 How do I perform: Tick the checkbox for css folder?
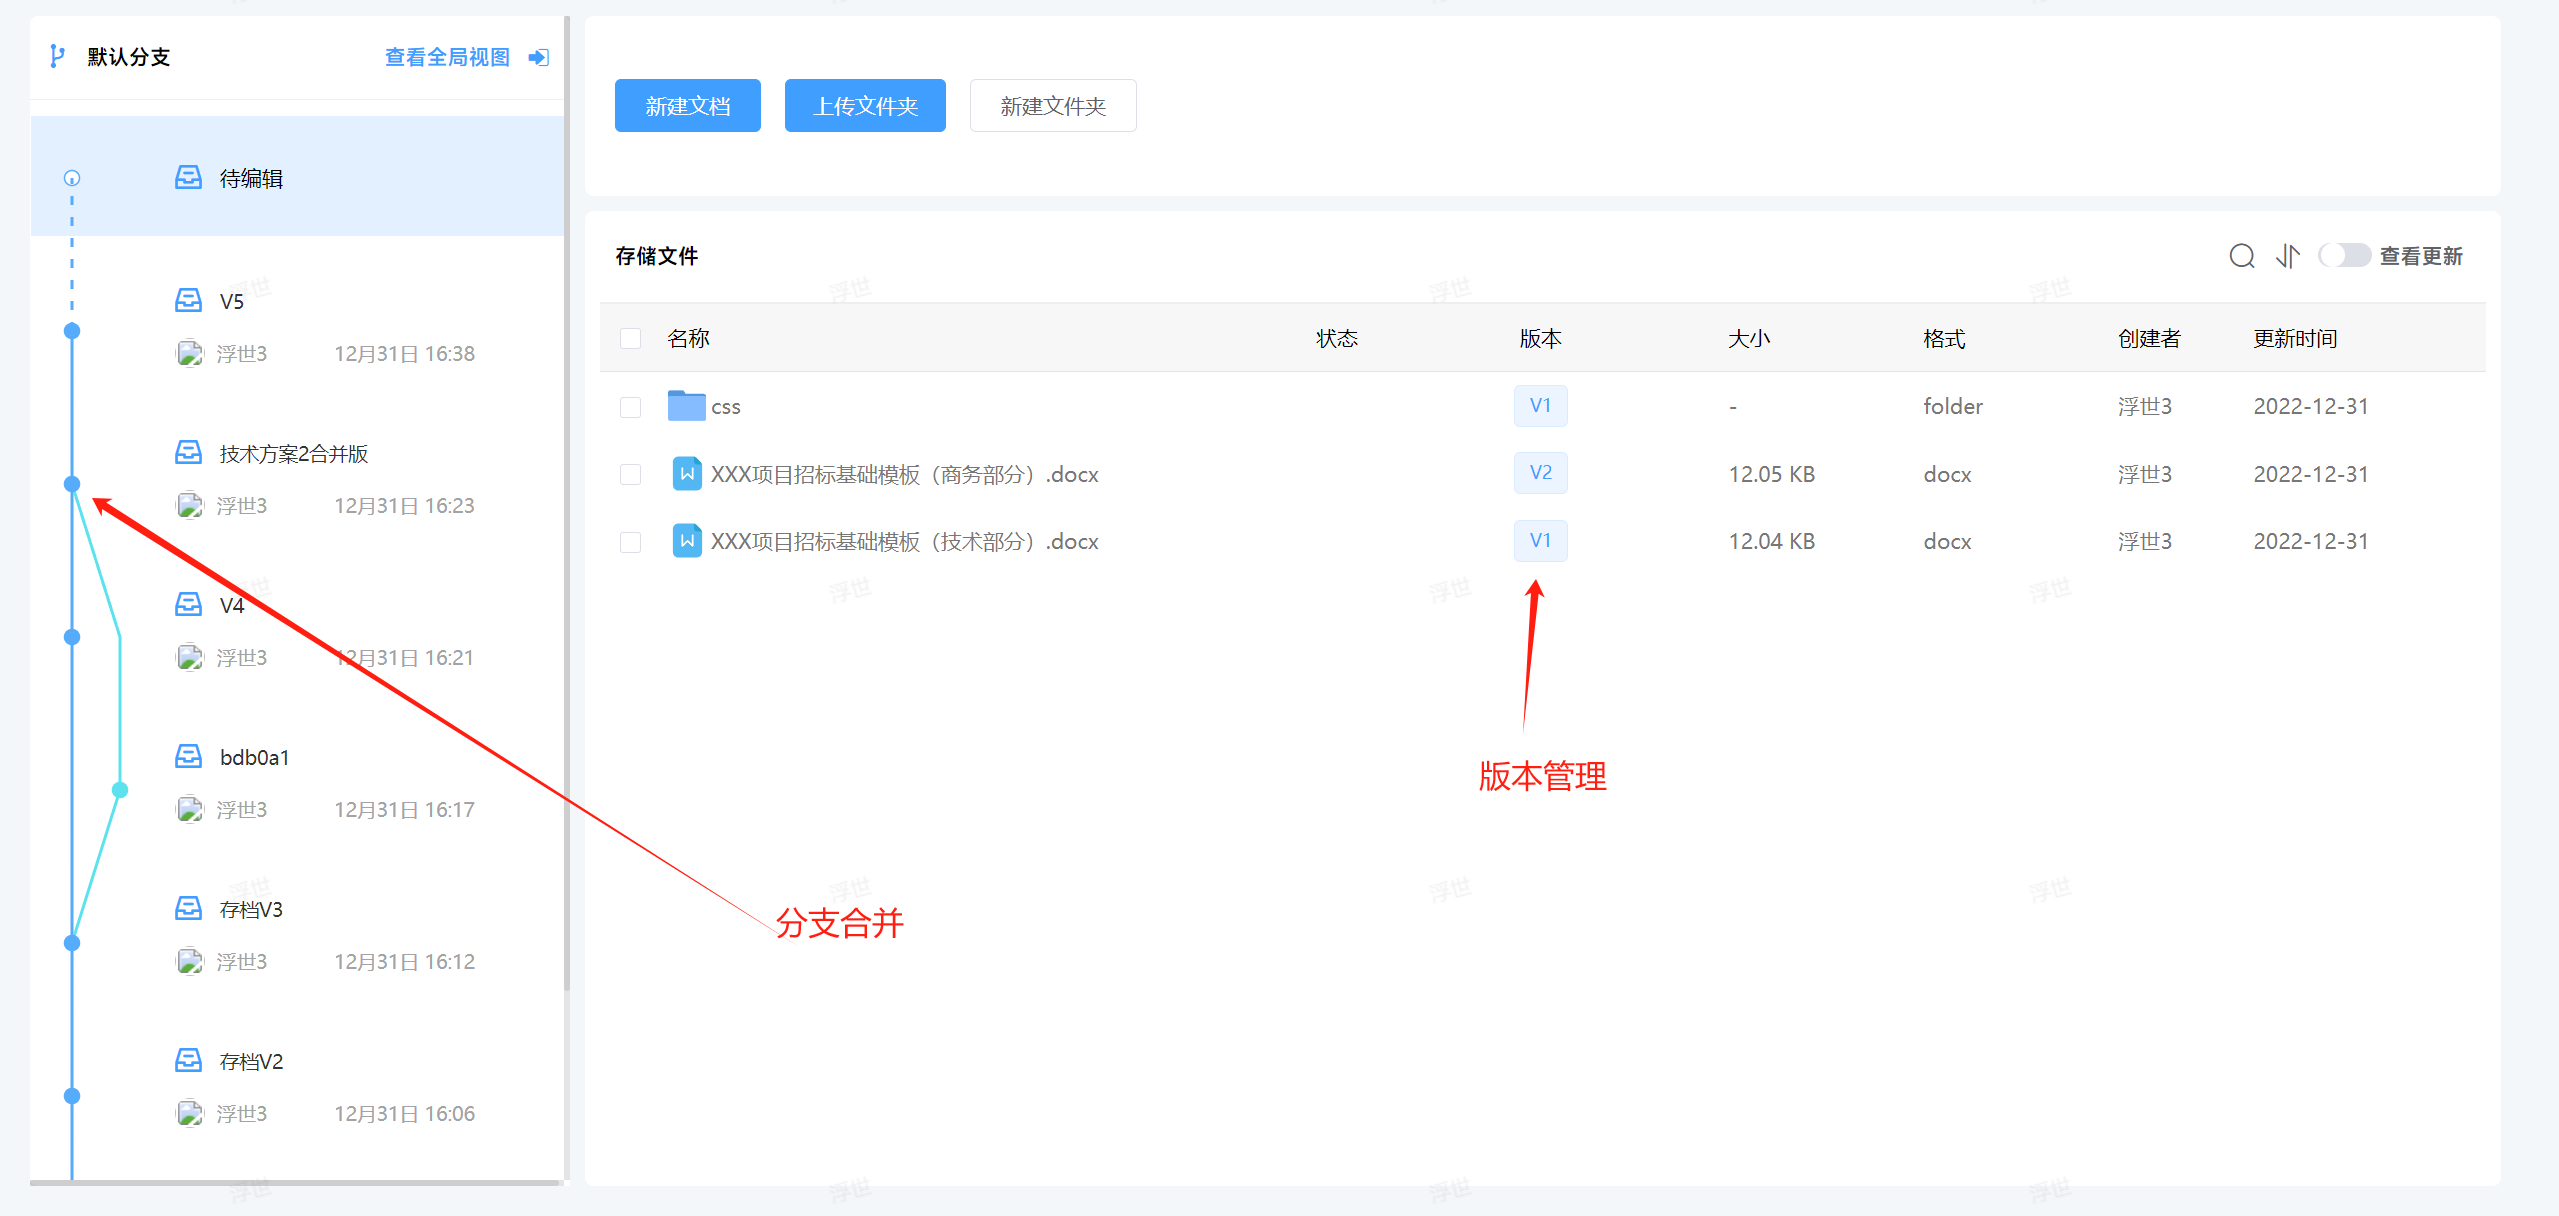tap(630, 407)
